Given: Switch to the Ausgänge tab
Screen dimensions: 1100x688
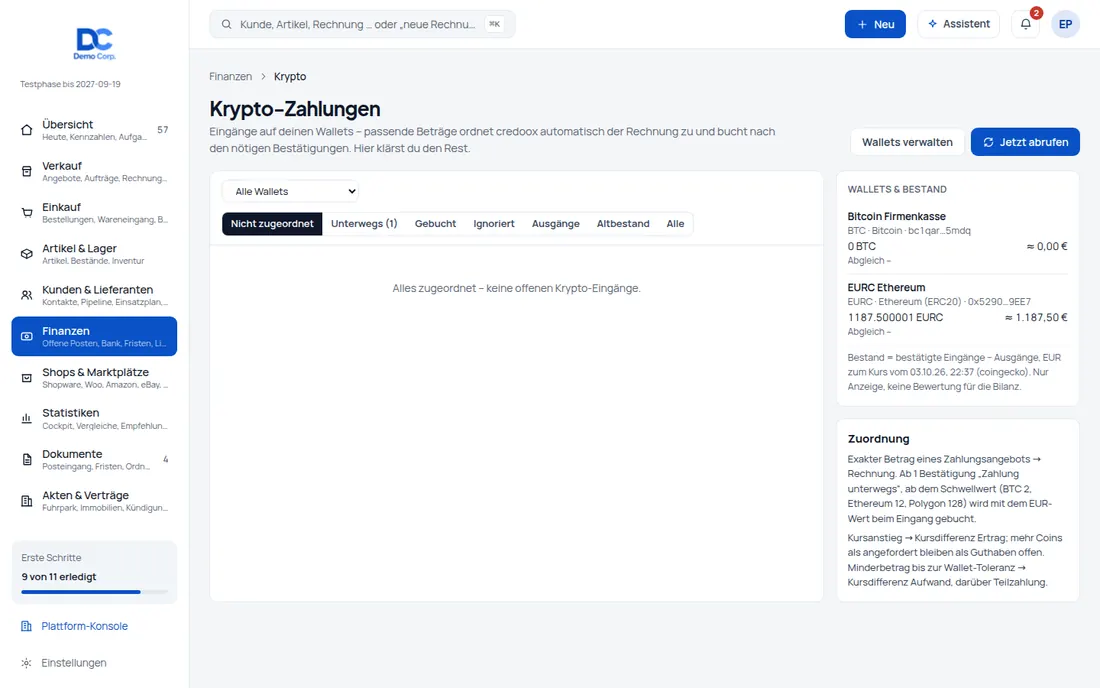Looking at the screenshot, I should tap(556, 224).
